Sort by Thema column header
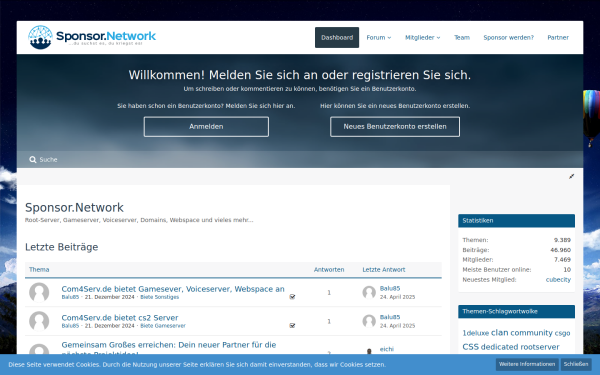This screenshot has width=600, height=375. click(39, 269)
